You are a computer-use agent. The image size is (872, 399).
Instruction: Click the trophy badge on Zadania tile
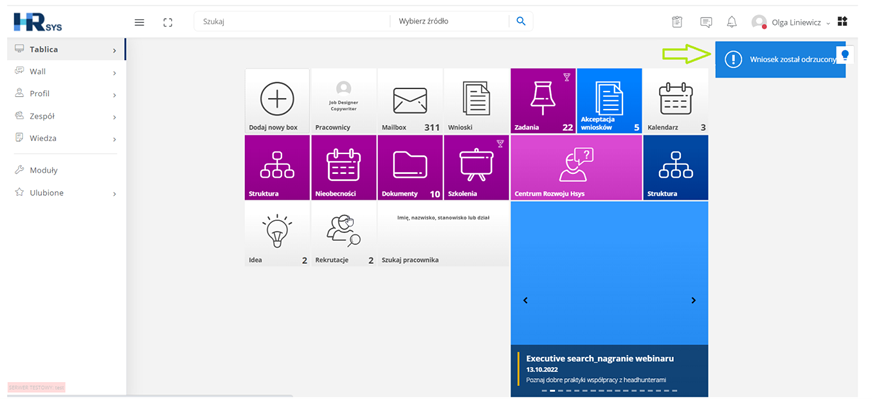(x=567, y=77)
